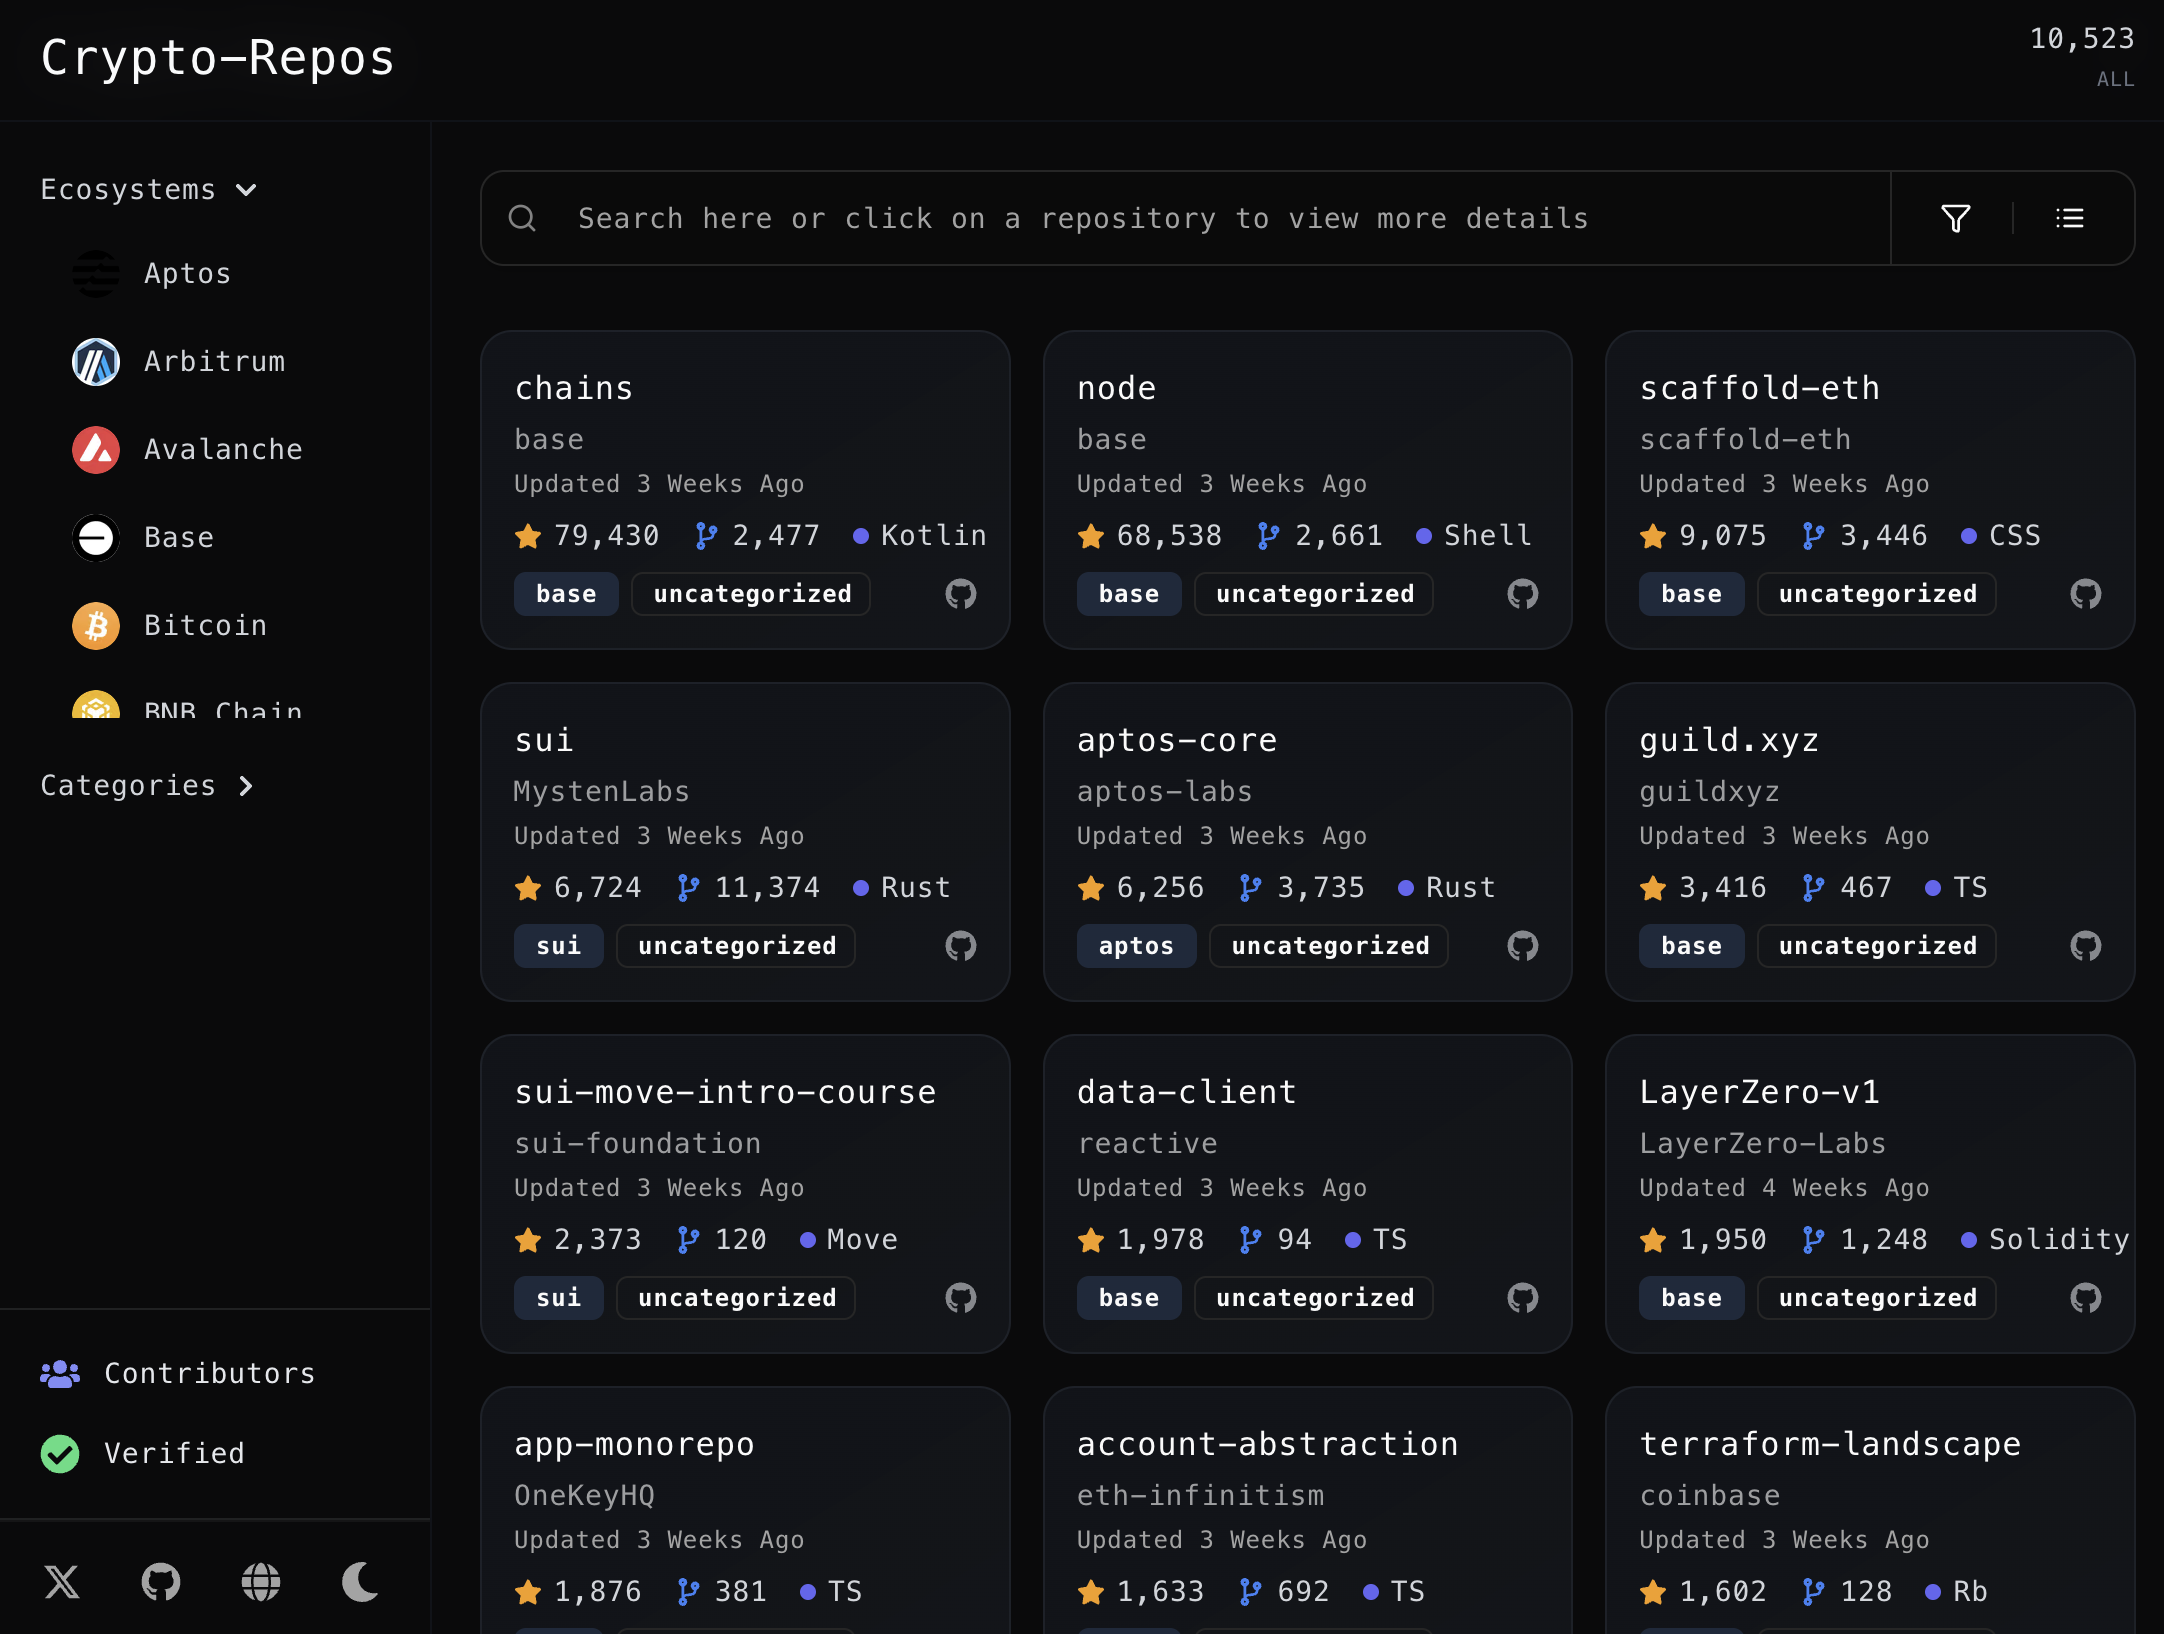Open GitHub link on data-client card

1523,1298
